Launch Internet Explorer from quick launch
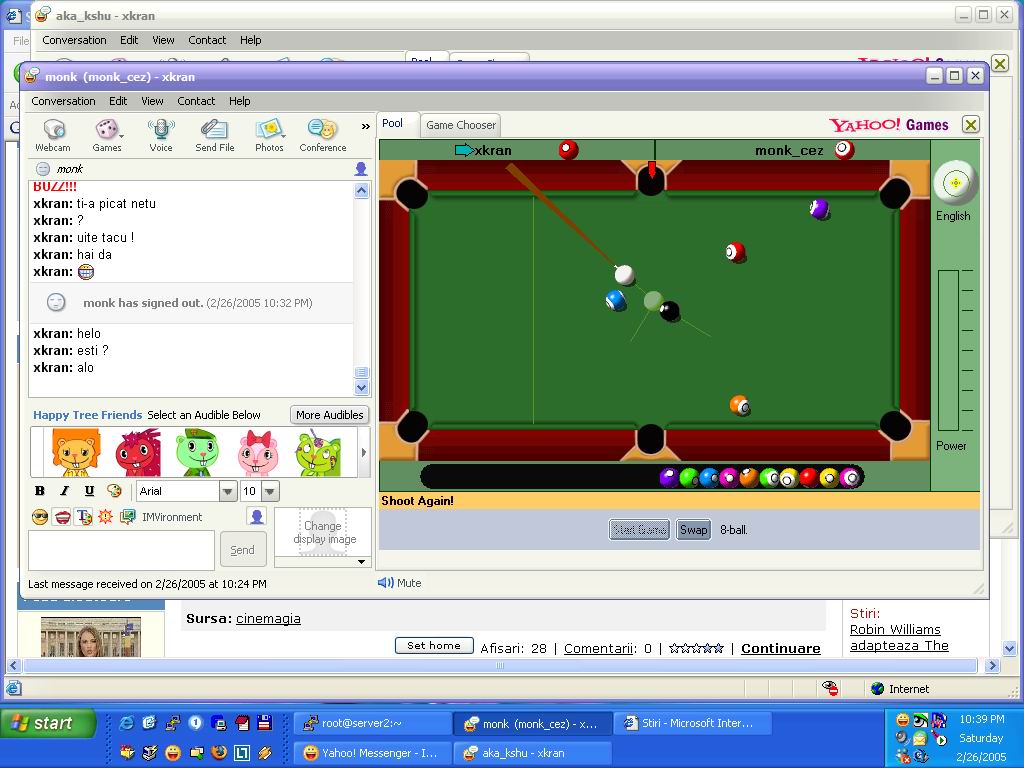The height and width of the screenshot is (768, 1024). (x=127, y=723)
